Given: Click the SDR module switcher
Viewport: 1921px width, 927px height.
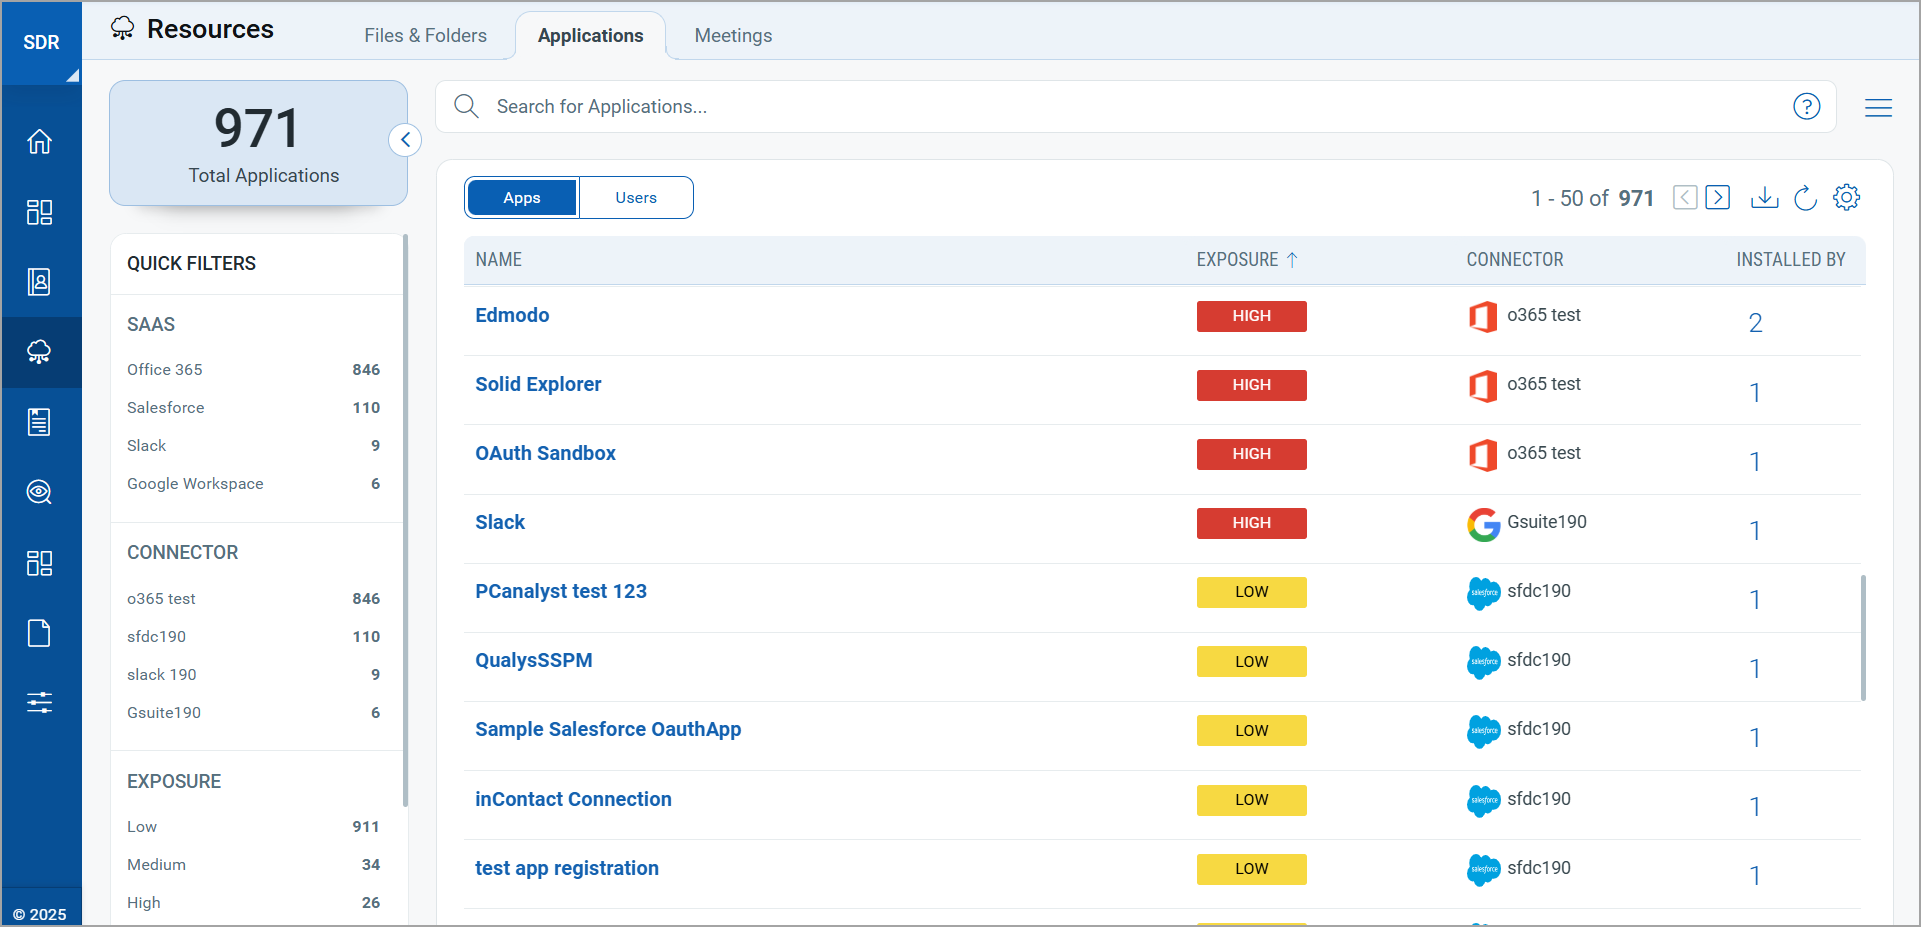Looking at the screenshot, I should tap(41, 43).
